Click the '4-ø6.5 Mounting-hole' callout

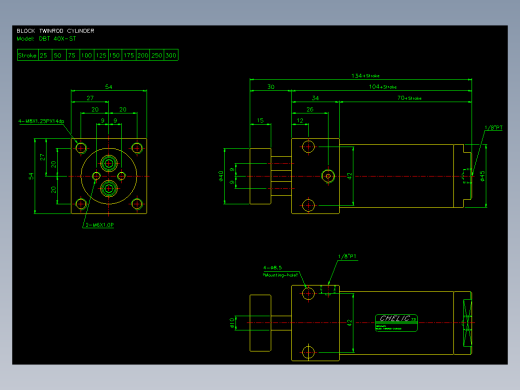pyautogui.click(x=280, y=271)
